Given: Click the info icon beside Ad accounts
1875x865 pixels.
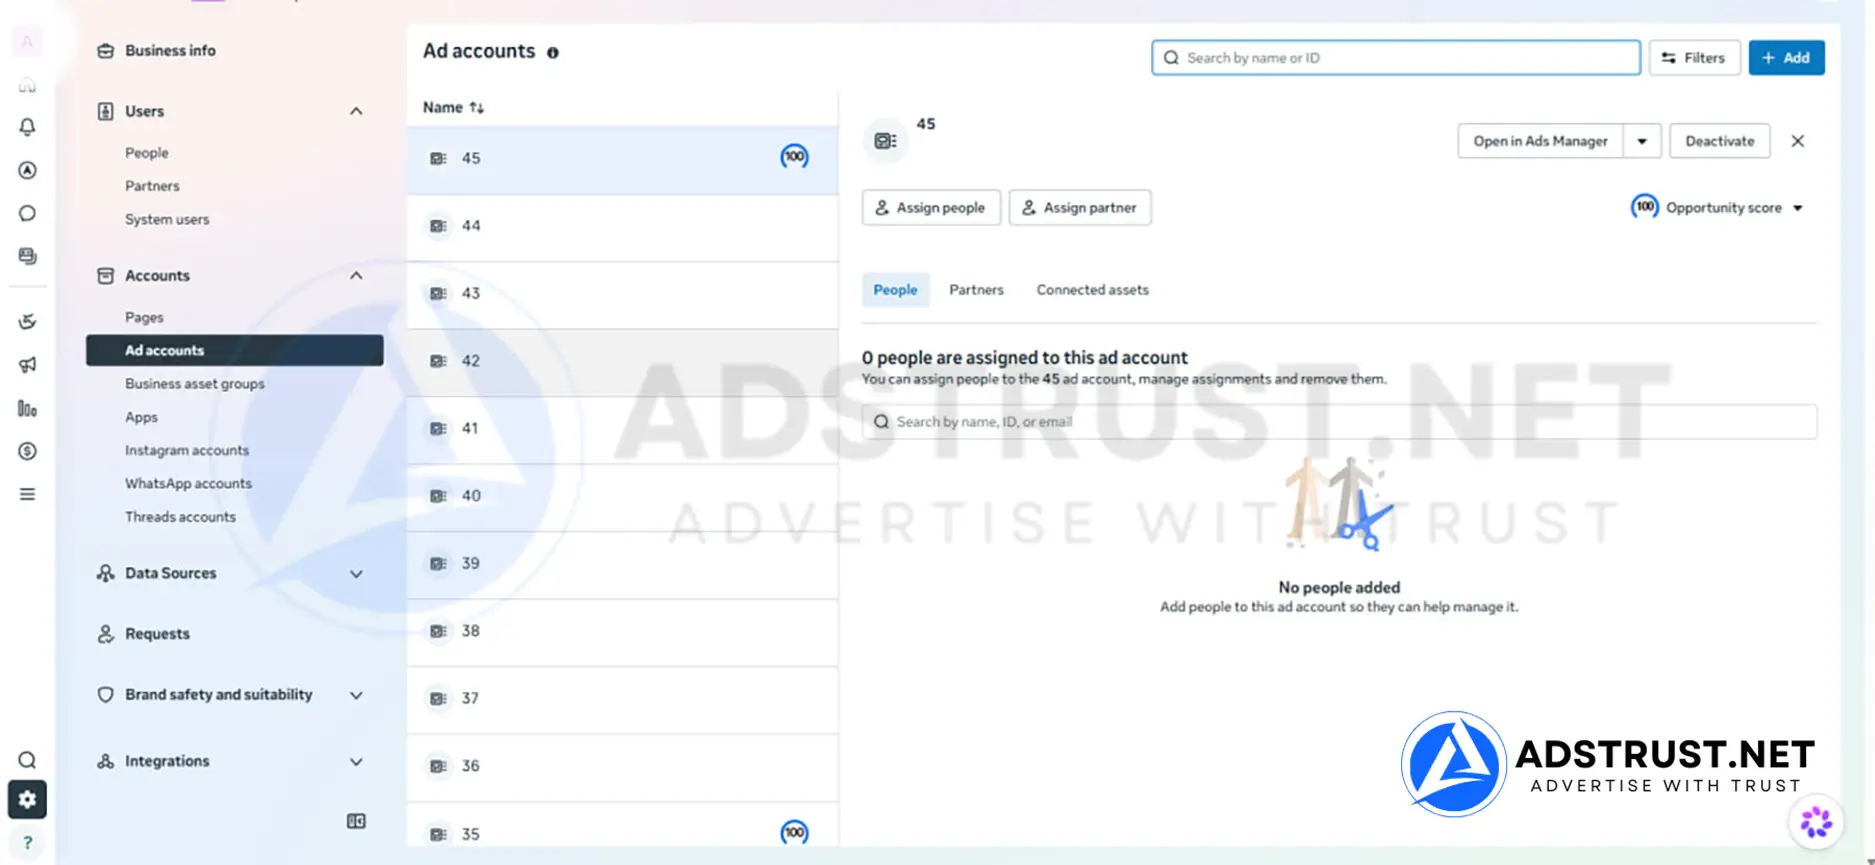Looking at the screenshot, I should [553, 52].
